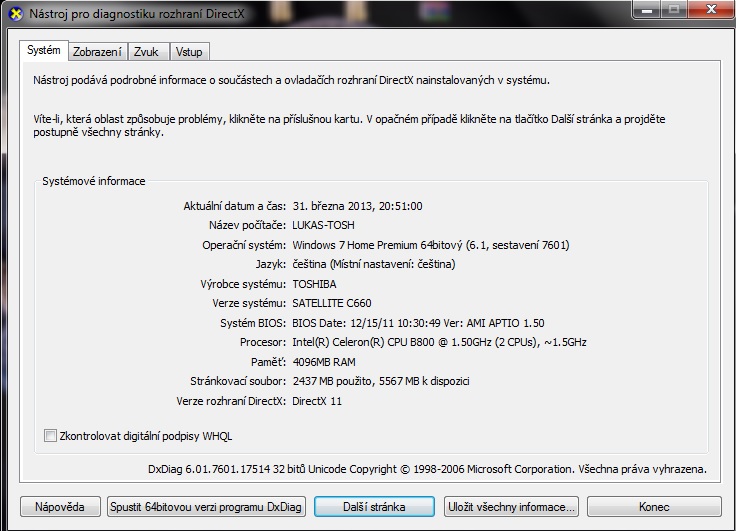Image resolution: width=736 pixels, height=531 pixels.
Task: Click the Intel Celeron processor info text
Action: click(x=439, y=342)
